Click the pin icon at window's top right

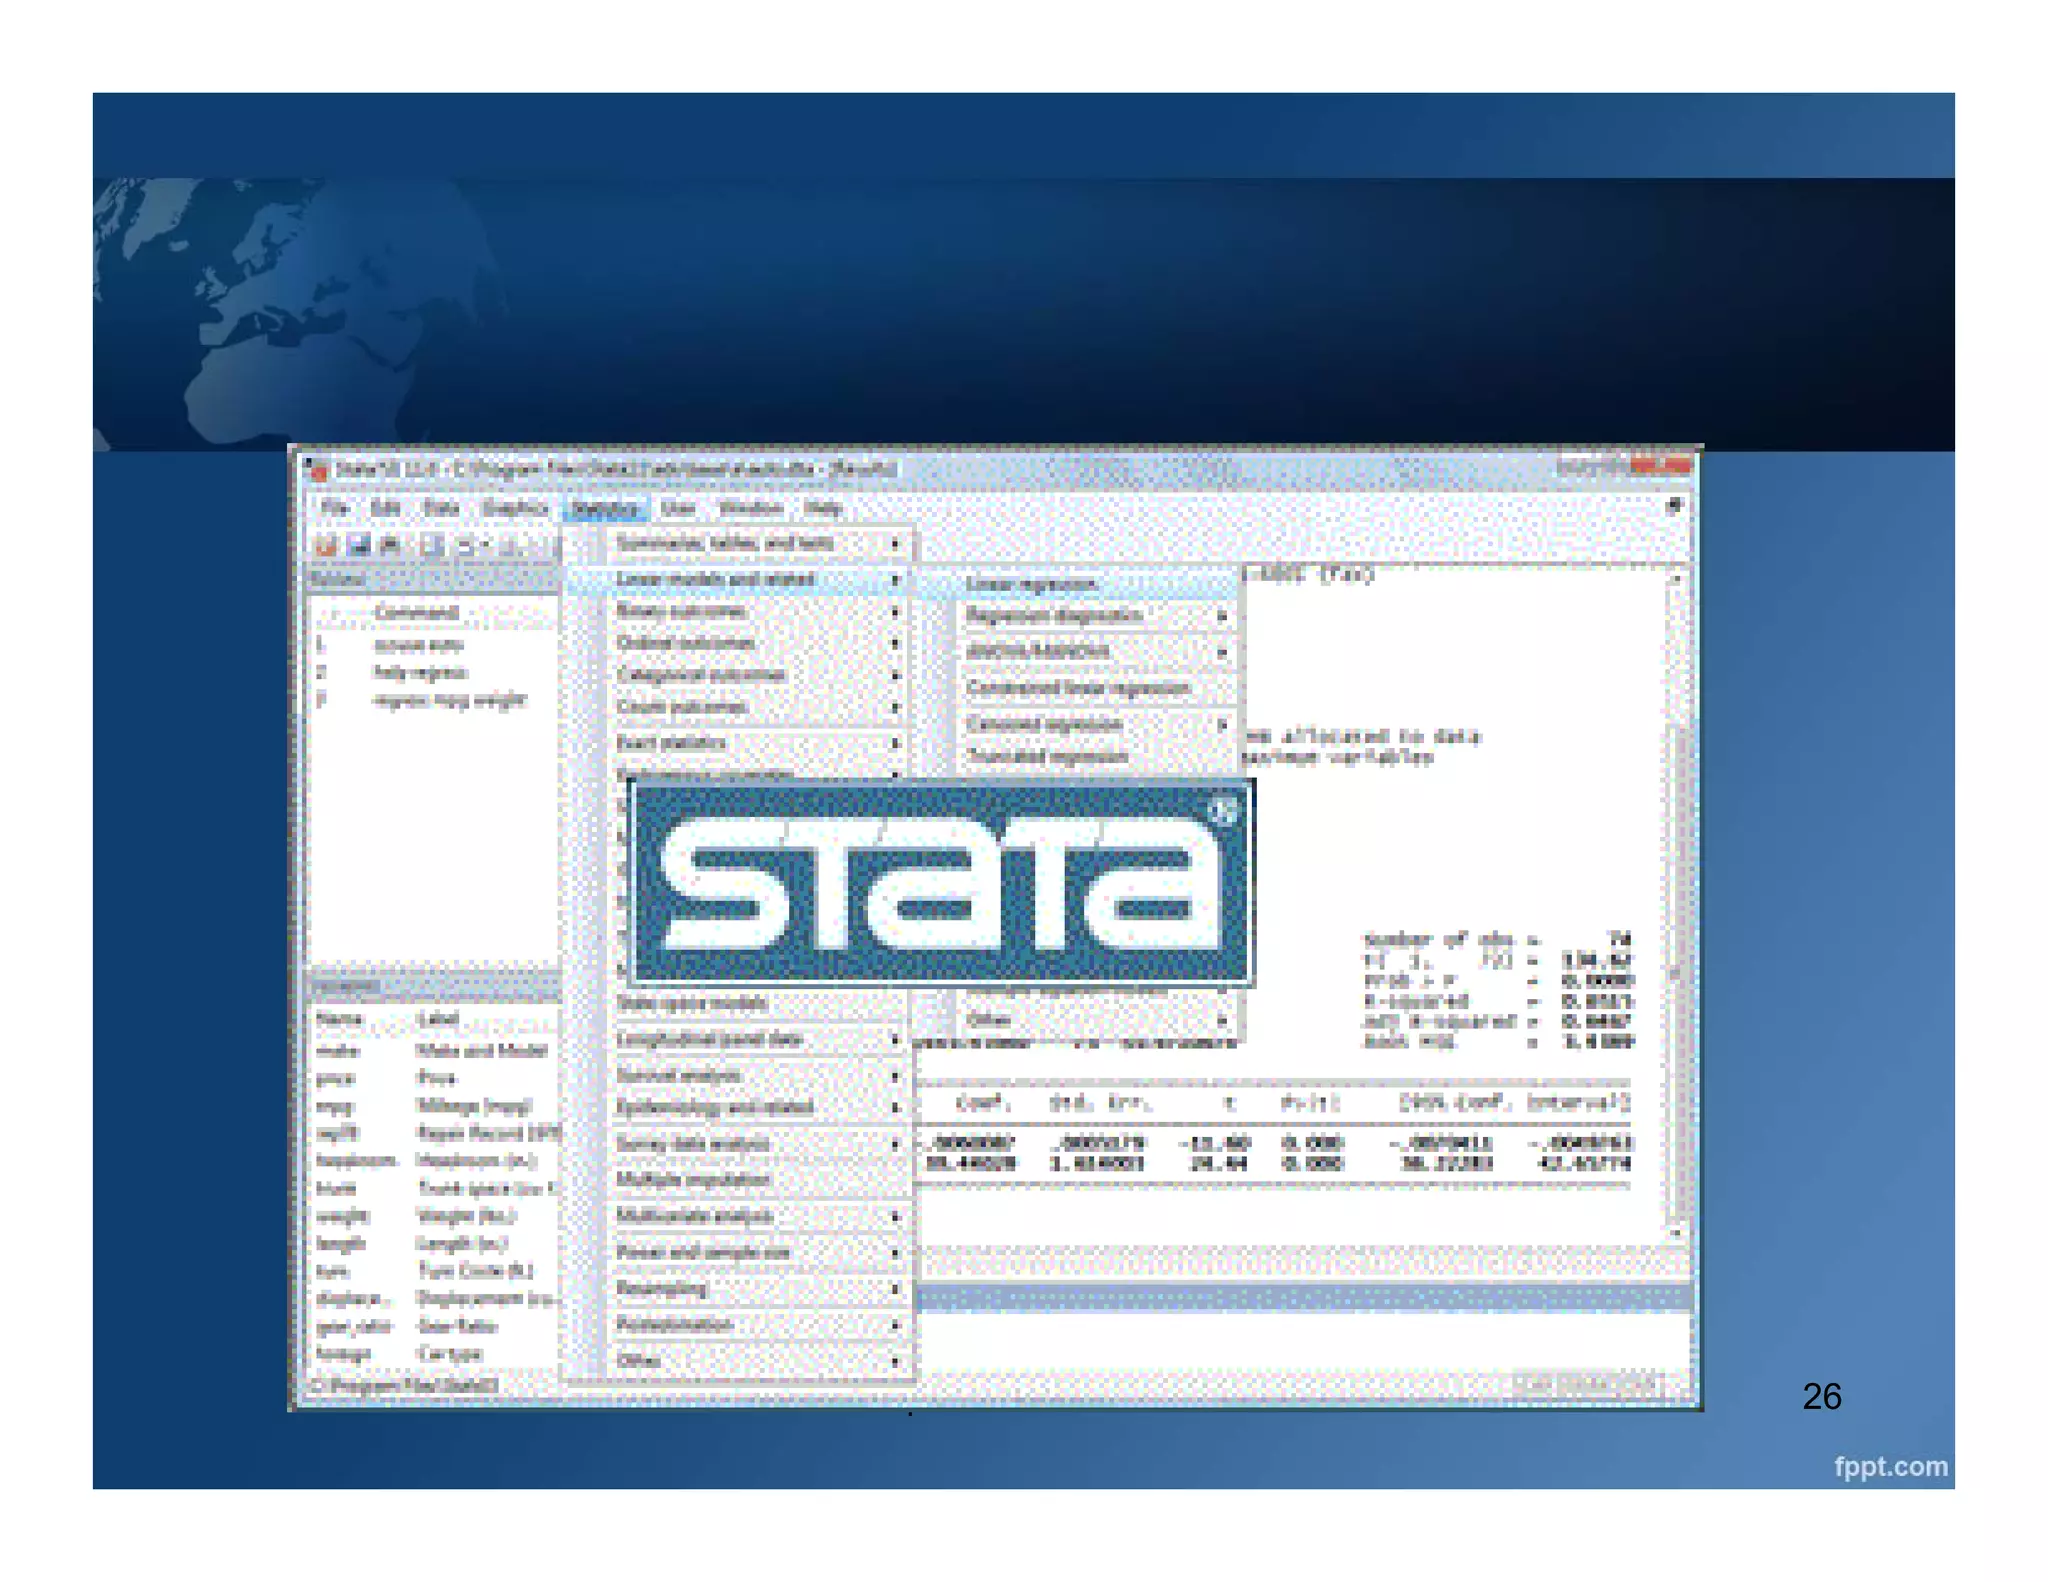pyautogui.click(x=1674, y=506)
